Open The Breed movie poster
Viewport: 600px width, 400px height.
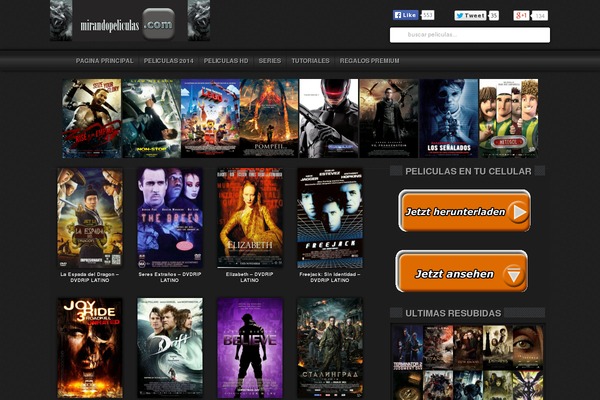(170, 218)
